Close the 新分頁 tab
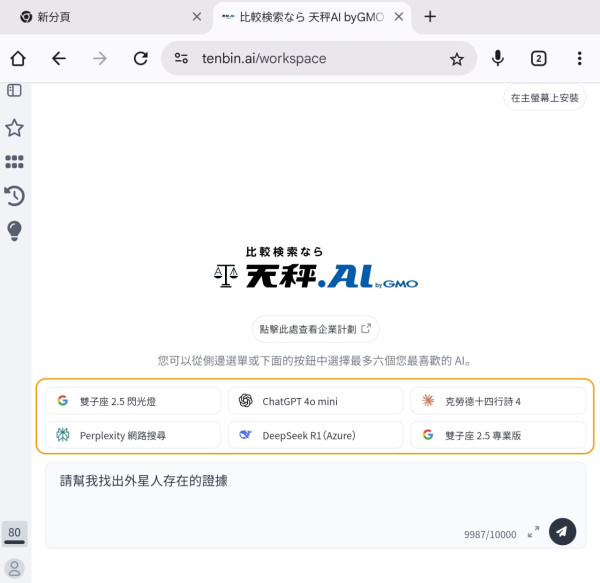 coord(197,16)
